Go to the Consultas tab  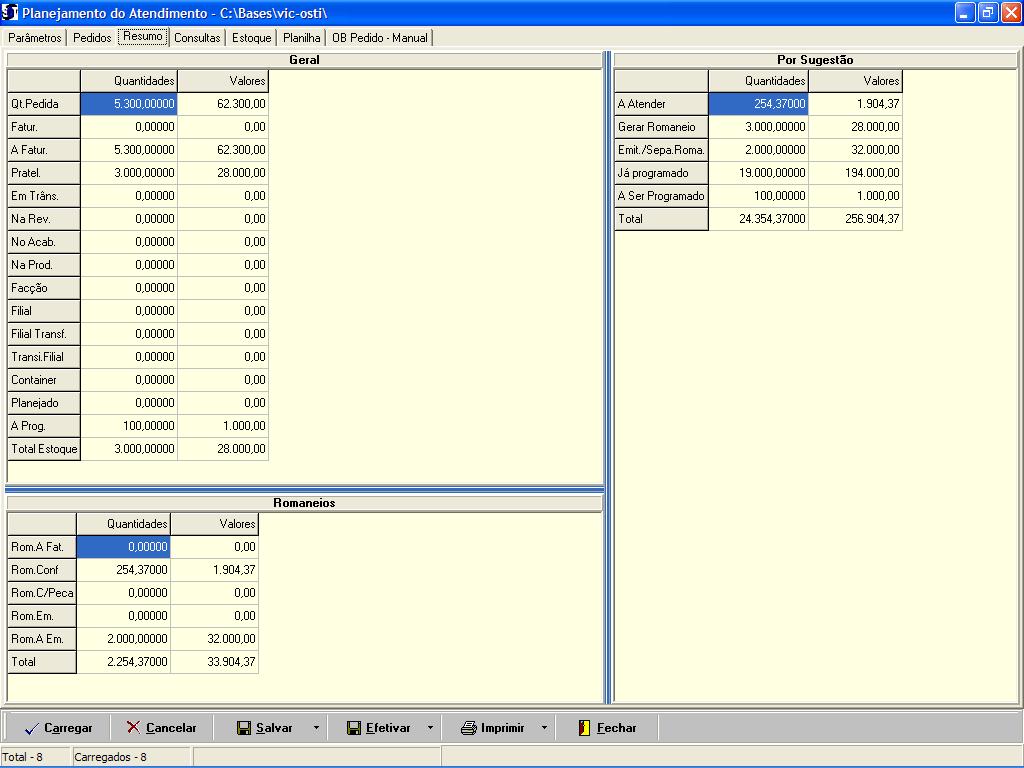pos(197,38)
